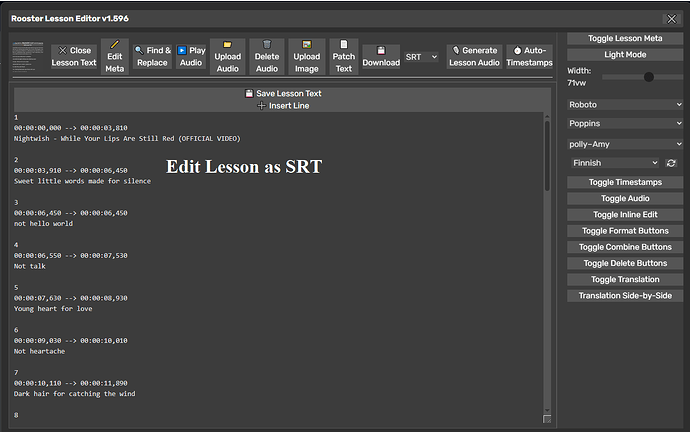Open the Poppins font dropdown
690x432 pixels.
[x=625, y=124]
